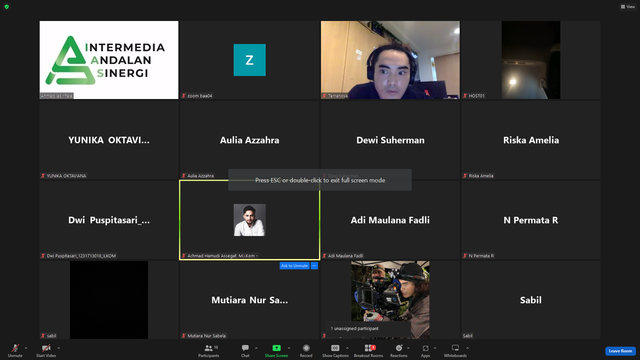Expand the arrow beside Reactions
The width and height of the screenshot is (640, 360).
408,348
